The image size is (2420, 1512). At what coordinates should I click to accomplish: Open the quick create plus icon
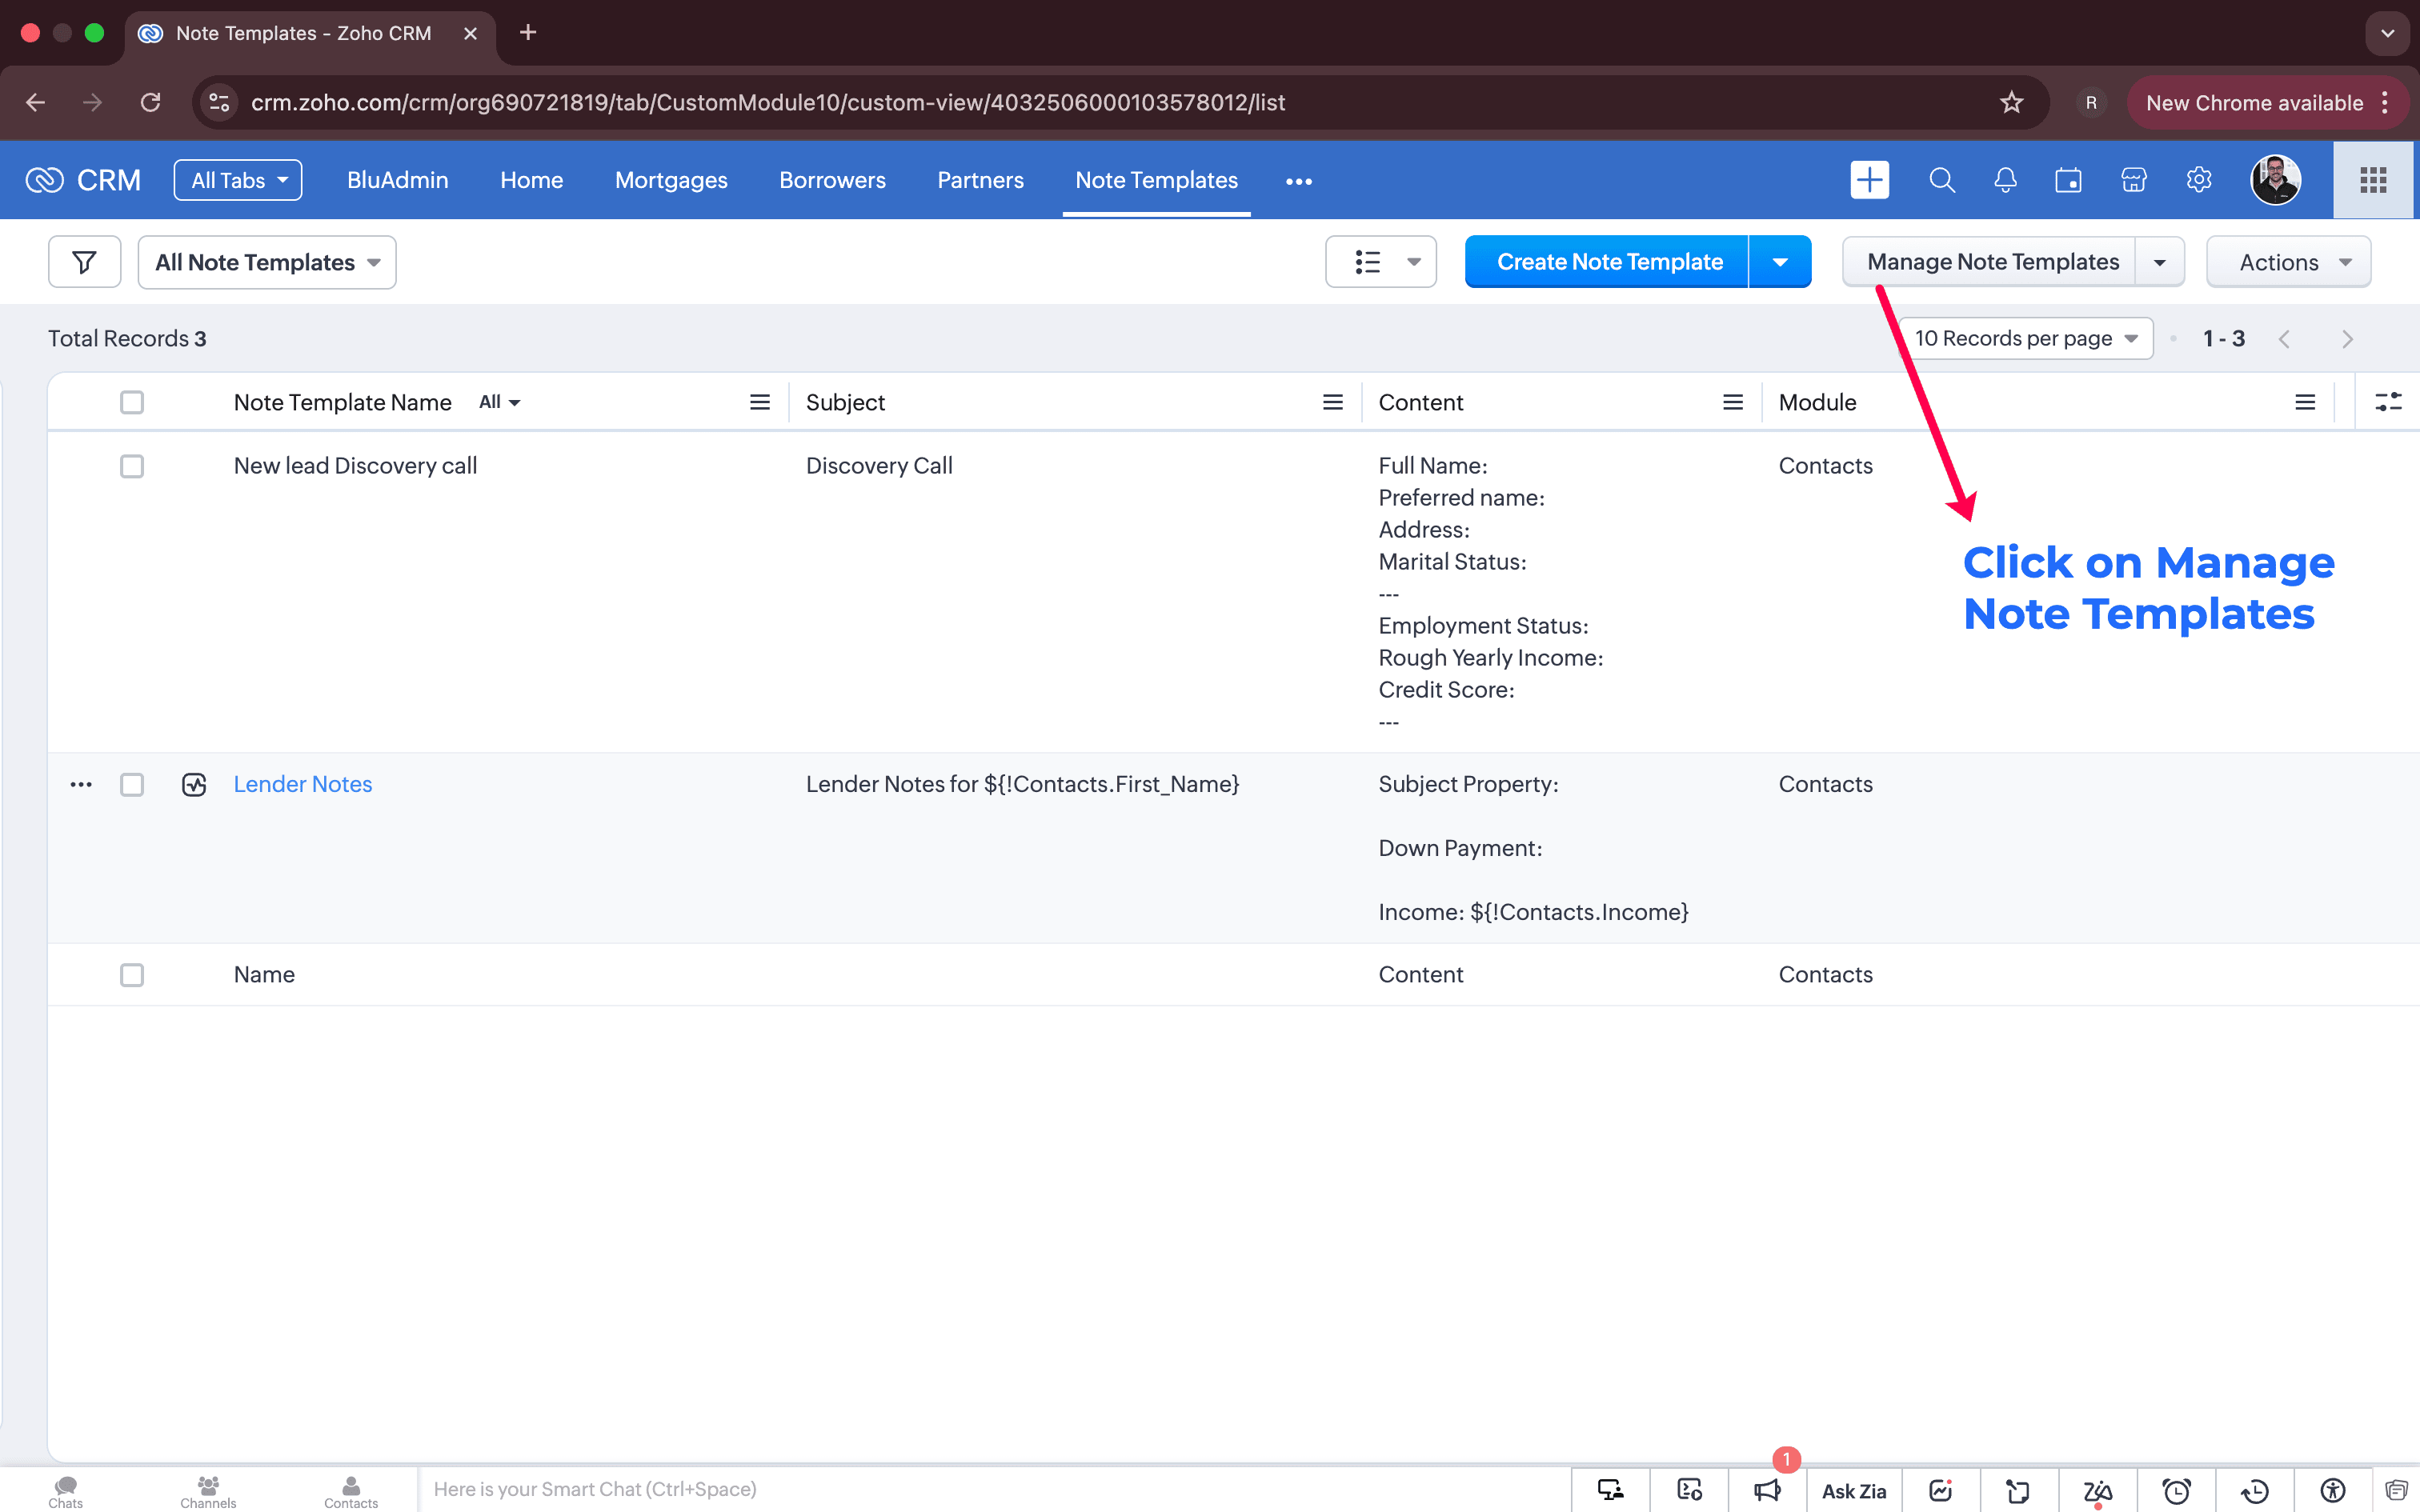(1869, 180)
